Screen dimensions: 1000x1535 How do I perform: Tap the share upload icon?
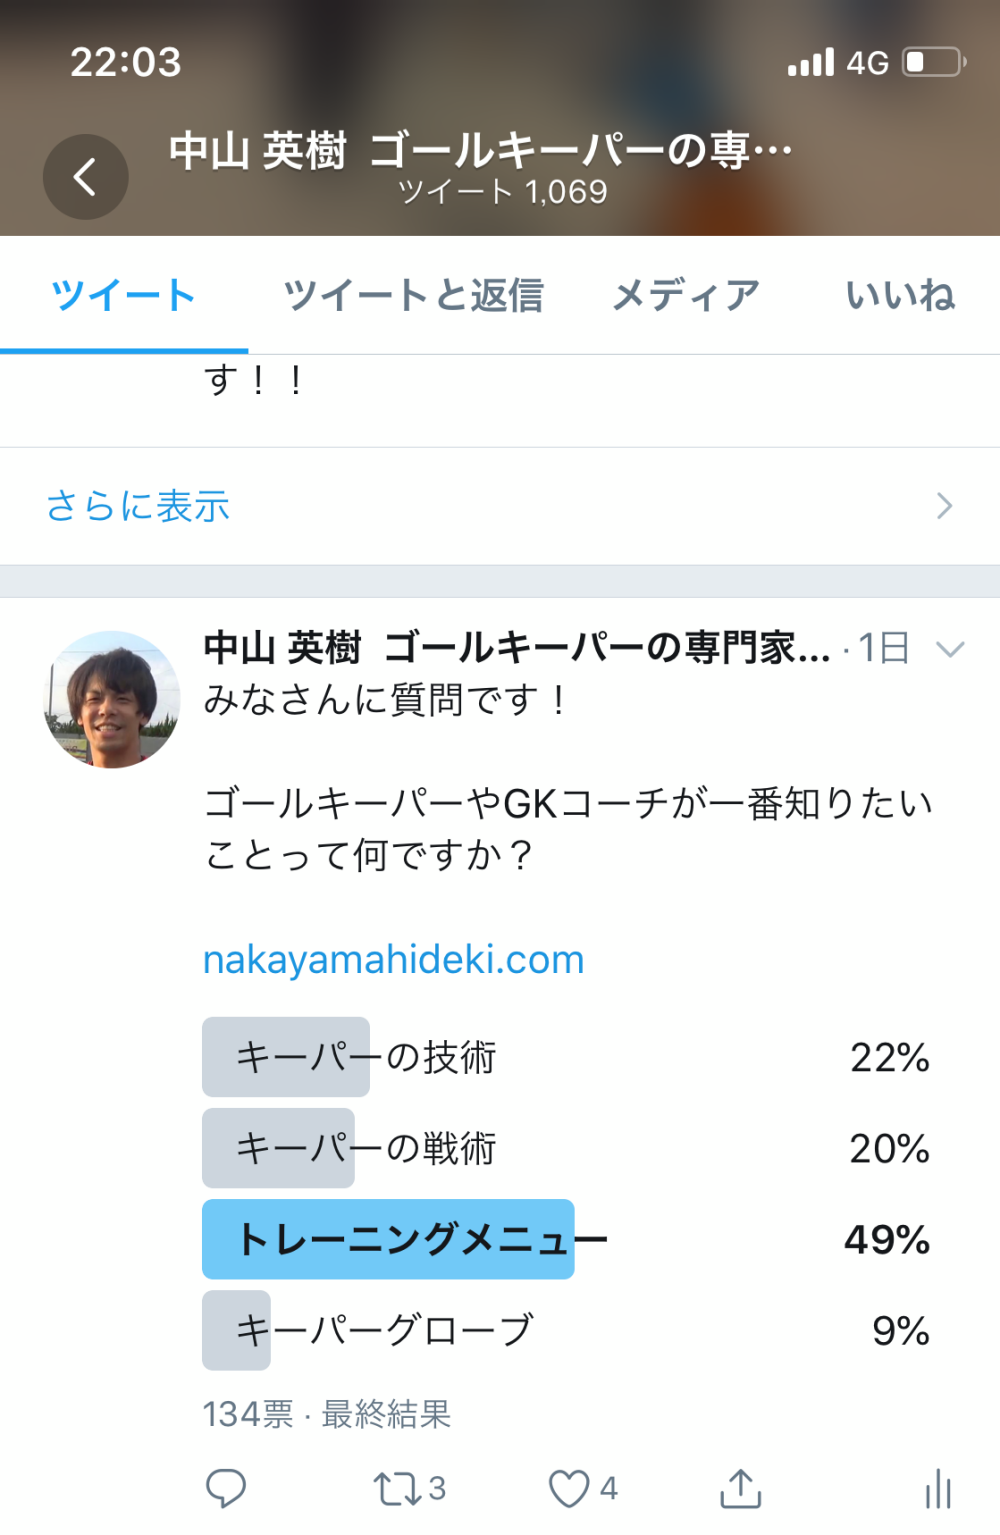pyautogui.click(x=740, y=1488)
